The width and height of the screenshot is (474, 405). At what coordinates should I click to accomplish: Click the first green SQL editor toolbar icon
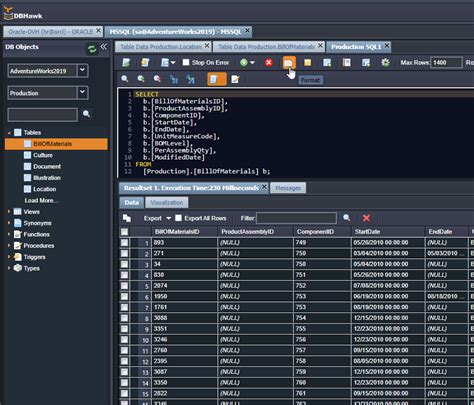(126, 62)
